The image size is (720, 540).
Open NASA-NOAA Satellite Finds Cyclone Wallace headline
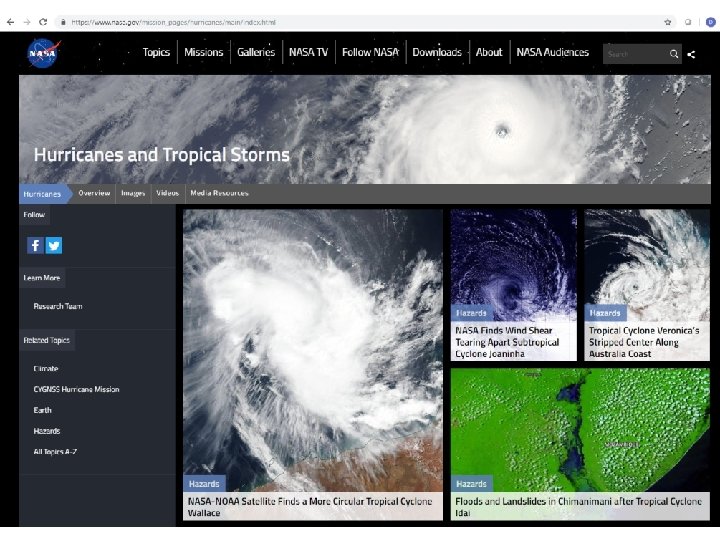[x=310, y=507]
